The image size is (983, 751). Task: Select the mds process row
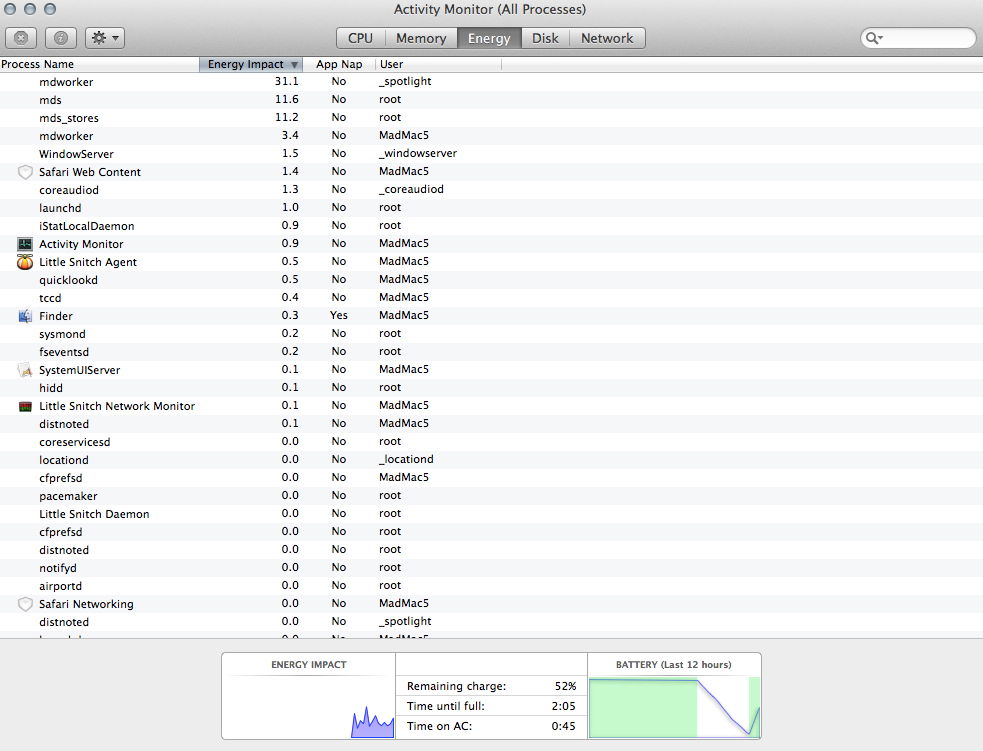(x=492, y=100)
